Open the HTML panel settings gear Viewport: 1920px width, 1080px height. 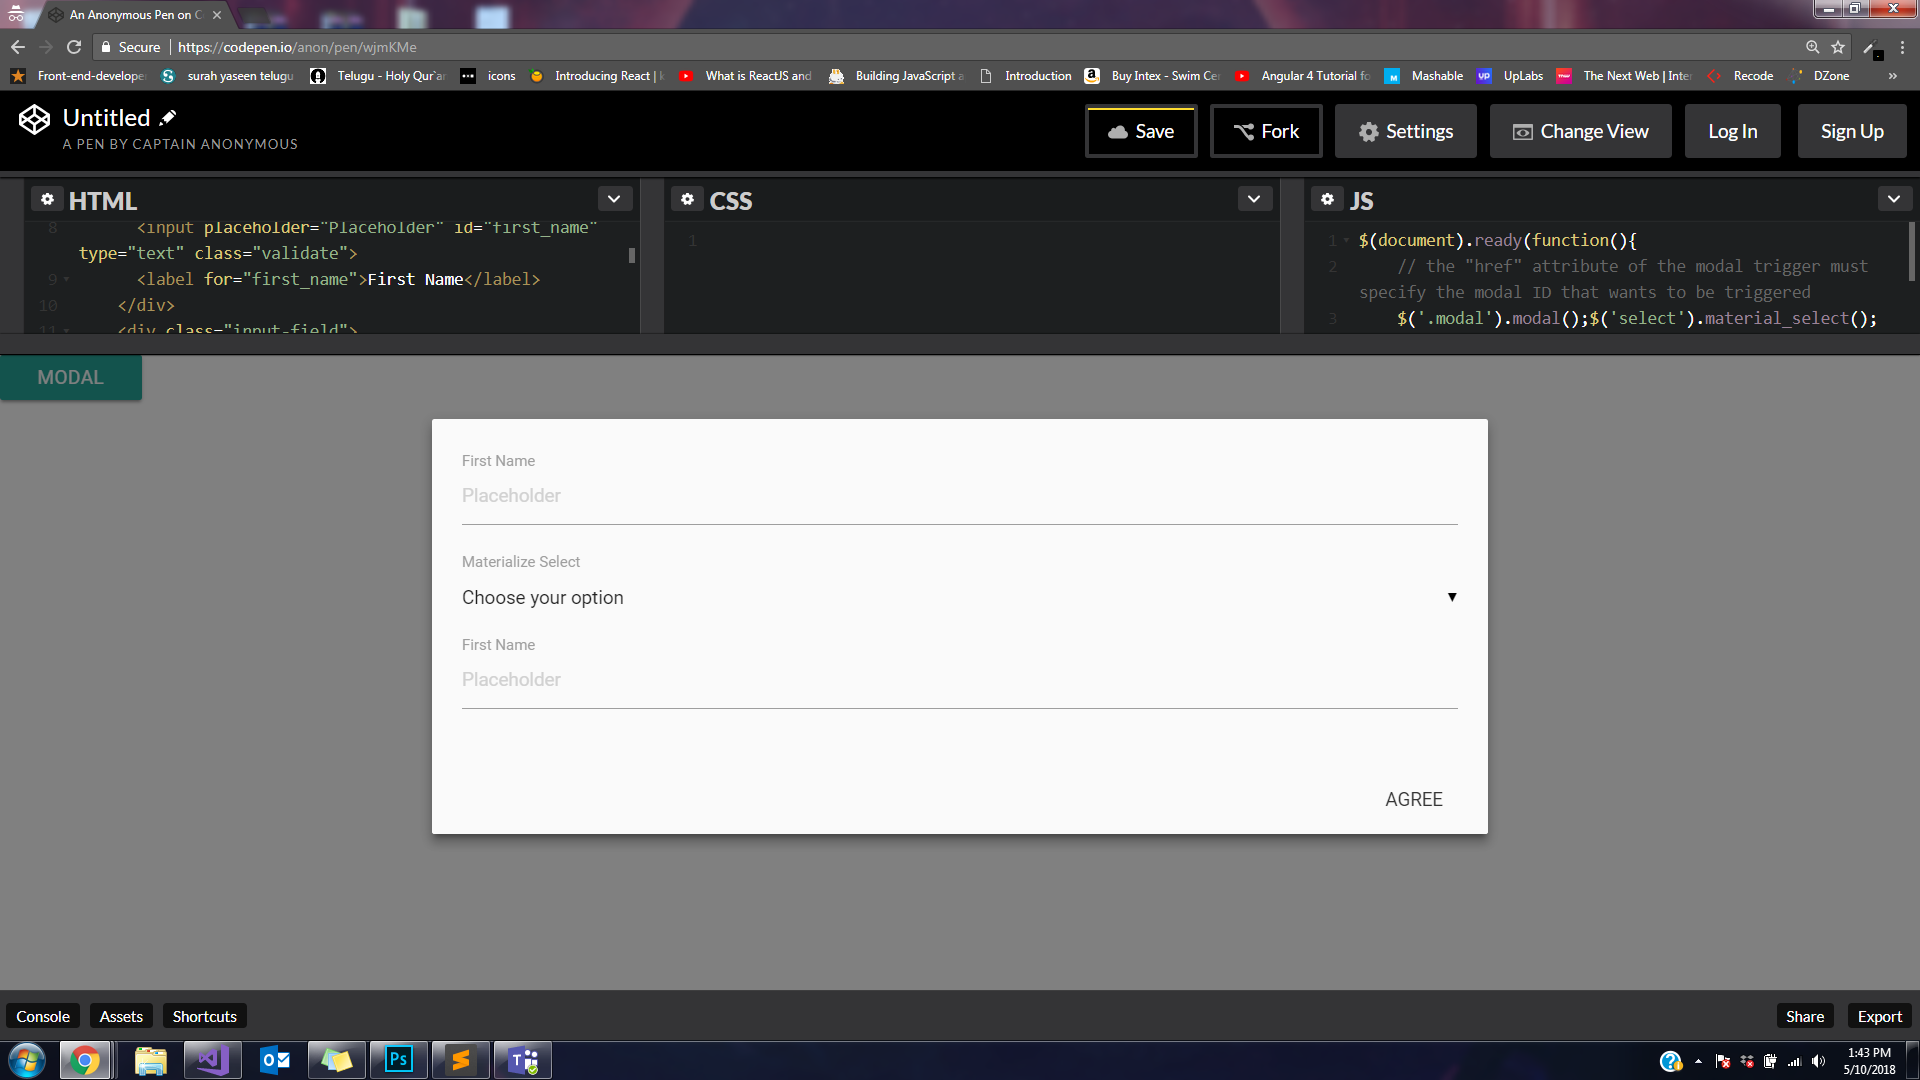pyautogui.click(x=47, y=199)
